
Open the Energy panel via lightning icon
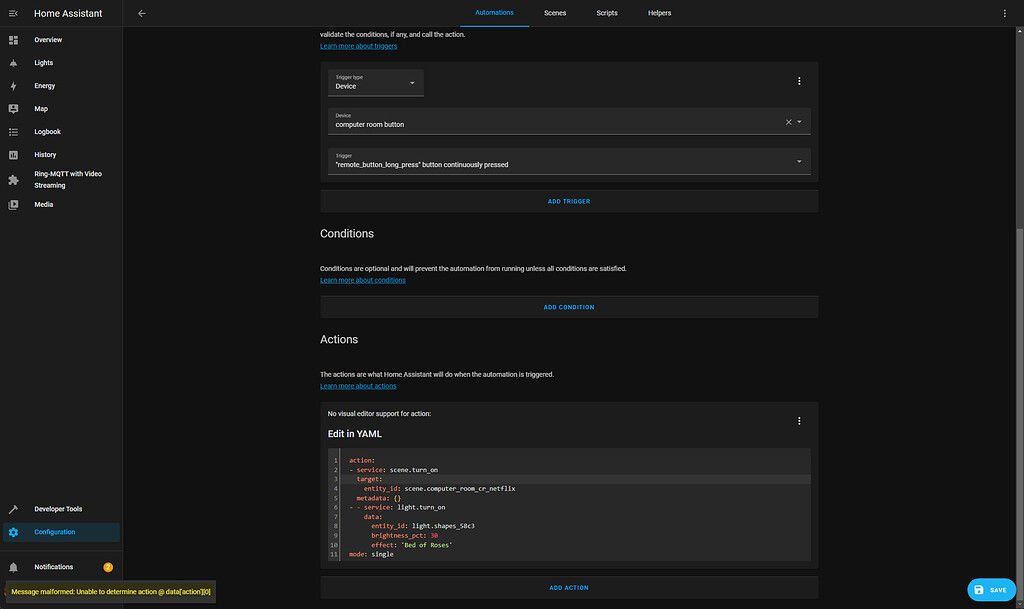point(13,85)
